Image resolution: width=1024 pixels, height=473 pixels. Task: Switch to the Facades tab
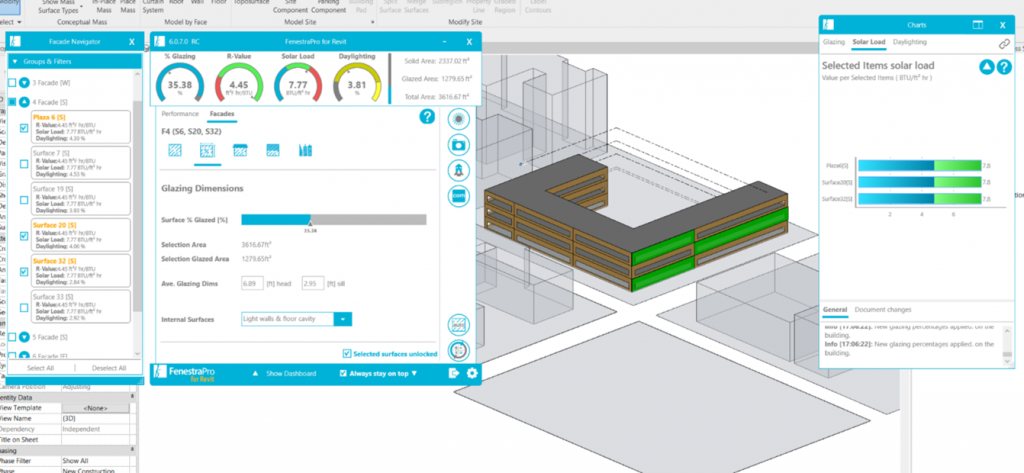(222, 114)
